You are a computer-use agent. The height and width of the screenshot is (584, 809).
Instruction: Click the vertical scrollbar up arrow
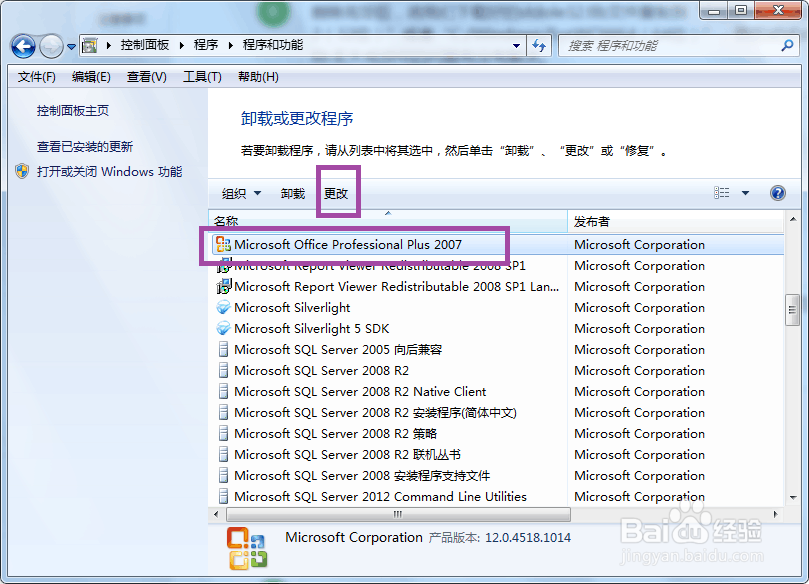tap(792, 220)
